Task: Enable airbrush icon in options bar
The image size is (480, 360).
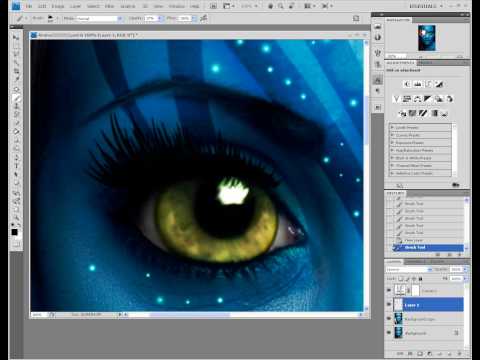Action: (203, 18)
